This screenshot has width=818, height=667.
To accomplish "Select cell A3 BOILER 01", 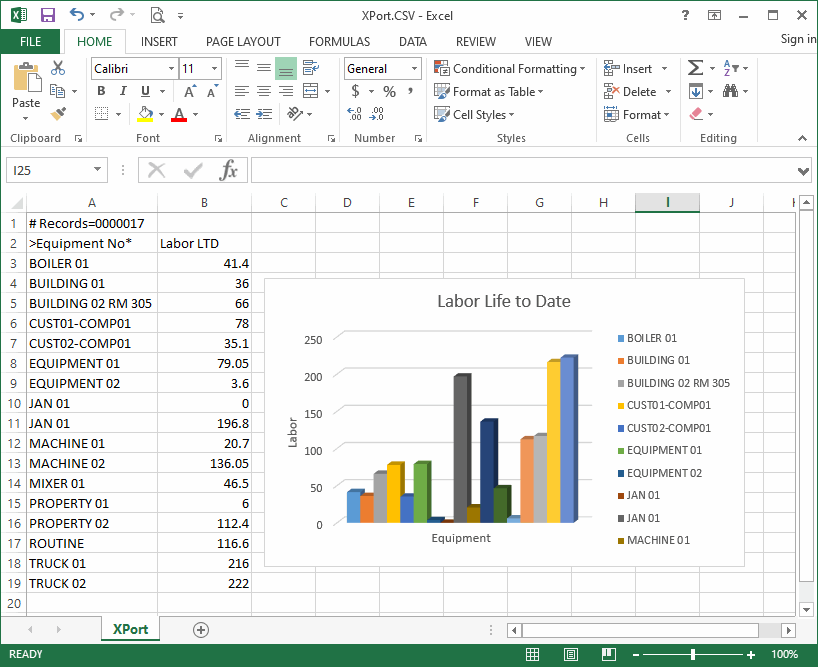I will (x=92, y=263).
